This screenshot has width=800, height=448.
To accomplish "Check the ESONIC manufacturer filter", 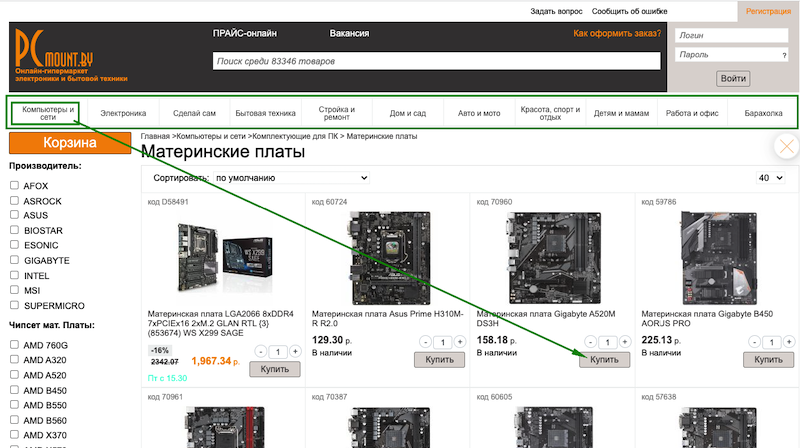I will [x=14, y=245].
